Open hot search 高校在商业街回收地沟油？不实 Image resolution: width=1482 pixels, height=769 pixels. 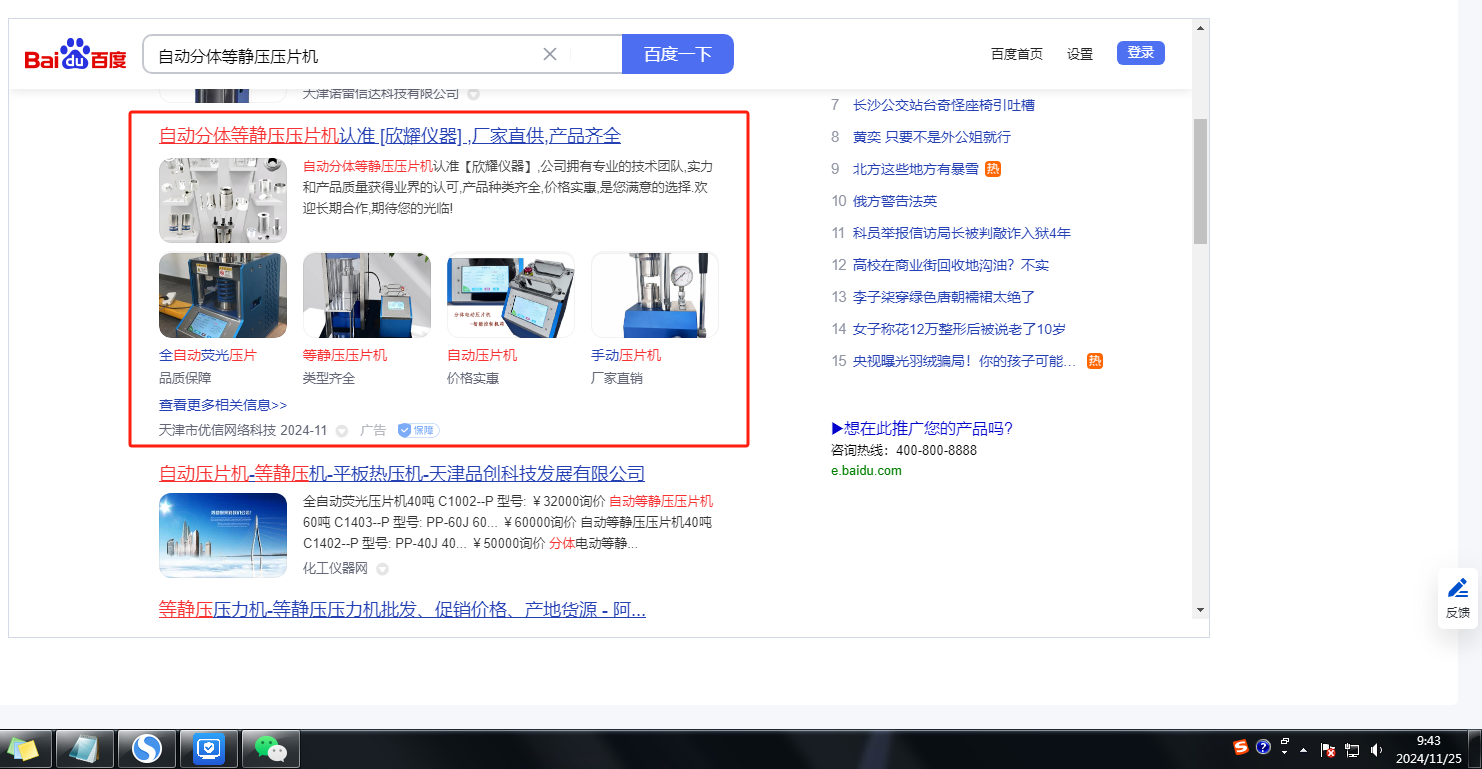click(x=951, y=265)
